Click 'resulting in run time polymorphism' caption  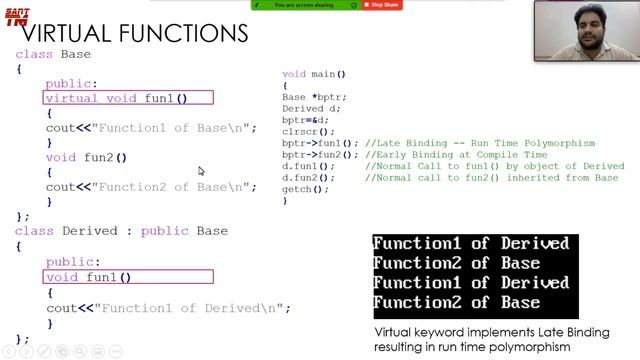pos(472,347)
